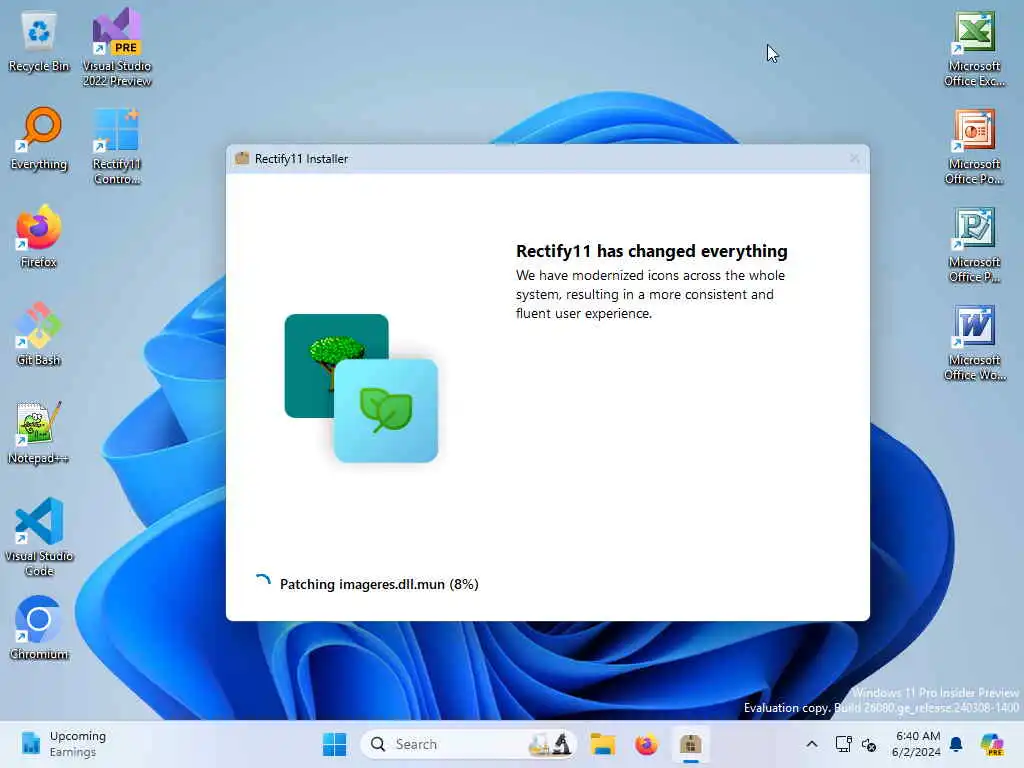Open the clock and date flyout
The width and height of the screenshot is (1024, 768).
coord(916,744)
